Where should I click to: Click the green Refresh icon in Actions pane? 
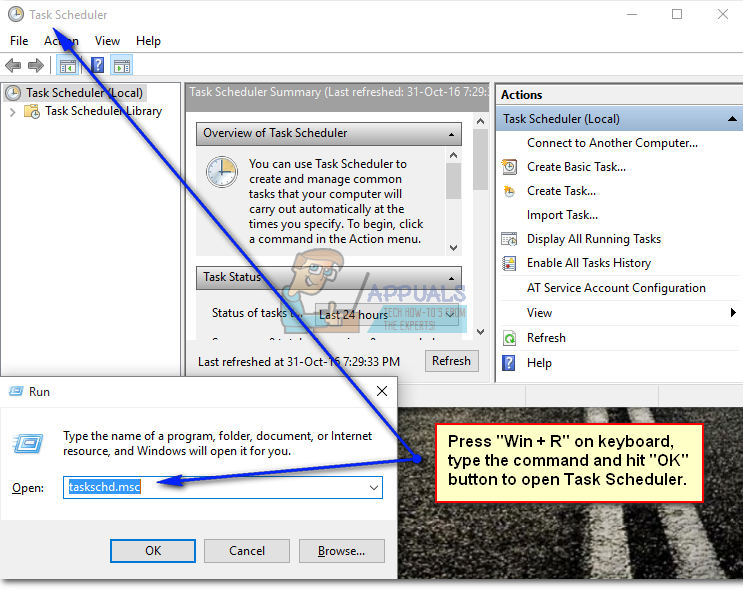coord(509,338)
